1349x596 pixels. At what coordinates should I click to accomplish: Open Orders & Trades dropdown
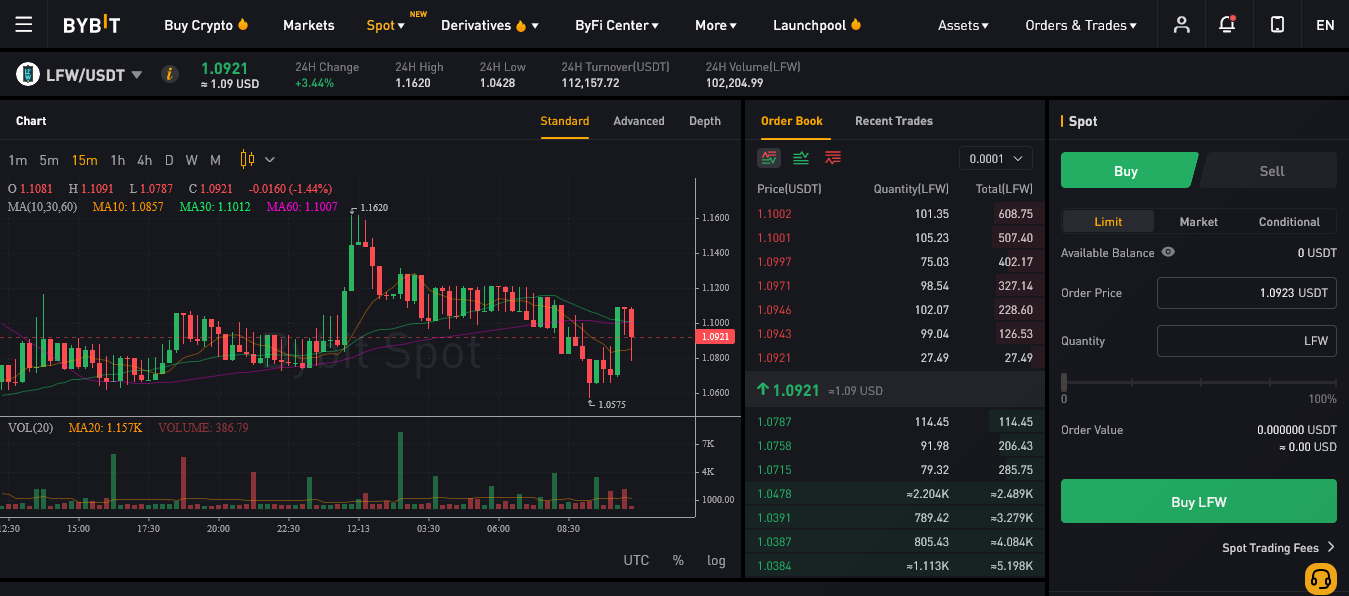point(1081,25)
